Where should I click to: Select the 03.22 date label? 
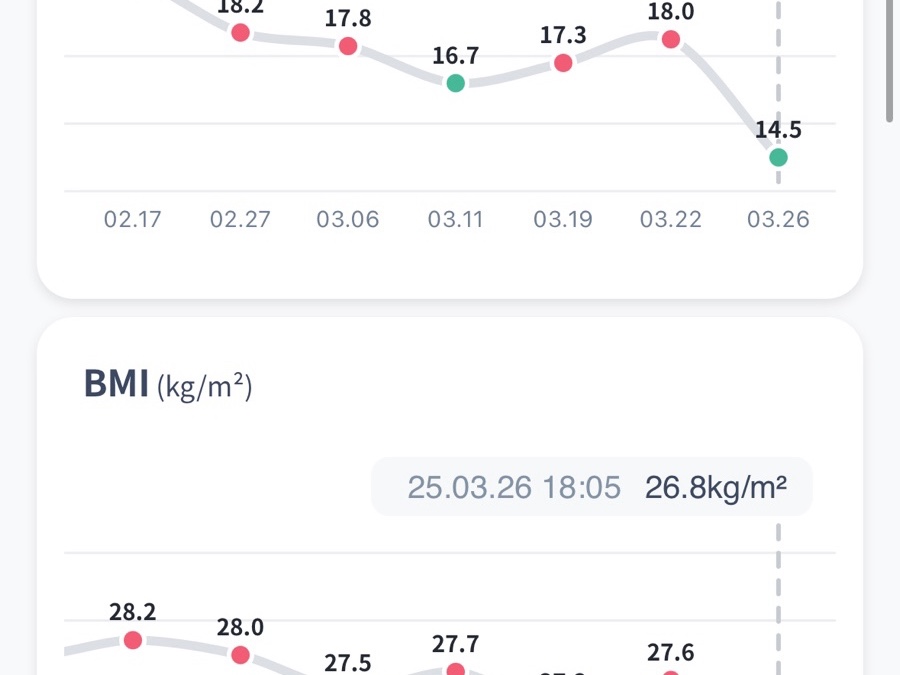tap(670, 220)
